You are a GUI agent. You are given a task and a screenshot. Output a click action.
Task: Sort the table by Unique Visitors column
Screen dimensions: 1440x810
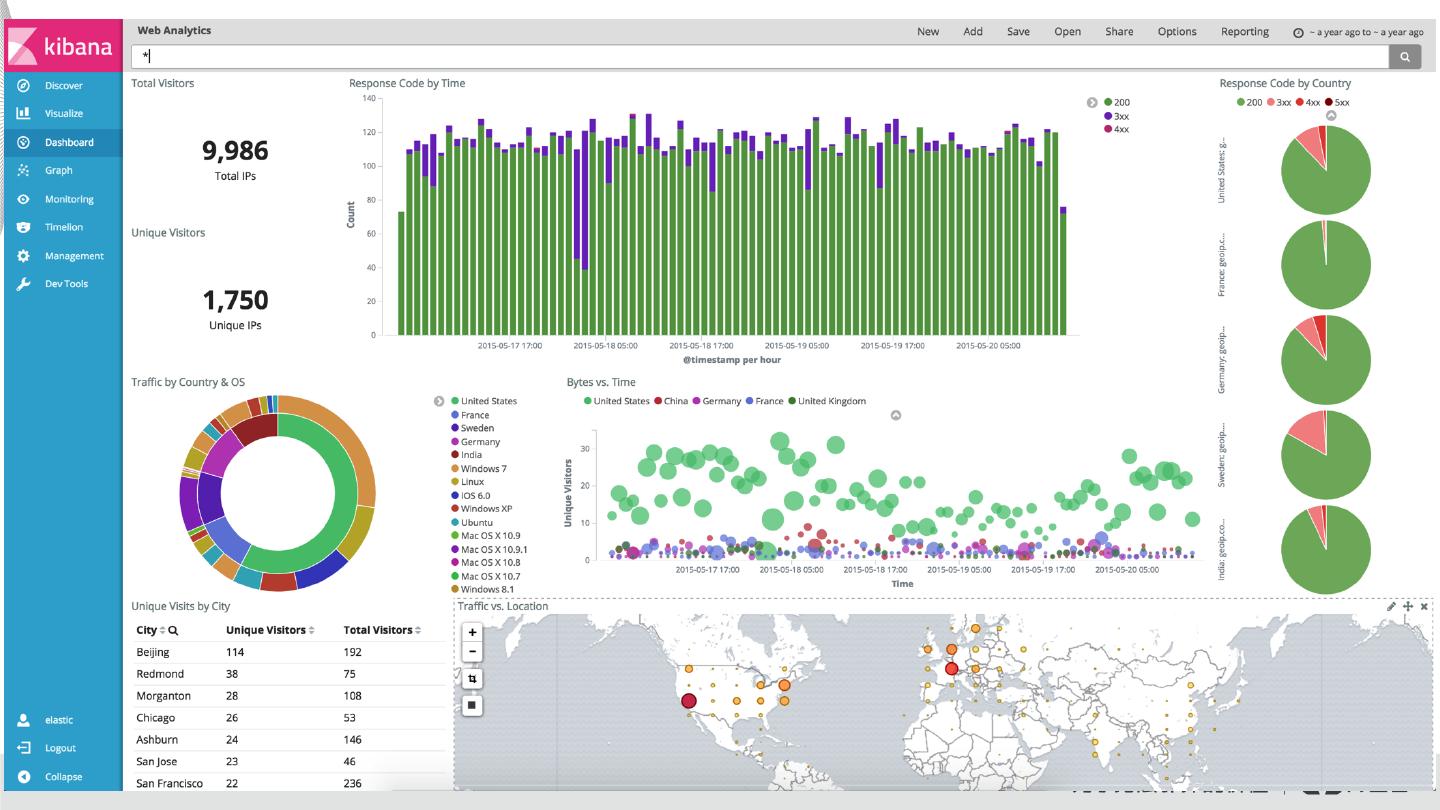[311, 630]
